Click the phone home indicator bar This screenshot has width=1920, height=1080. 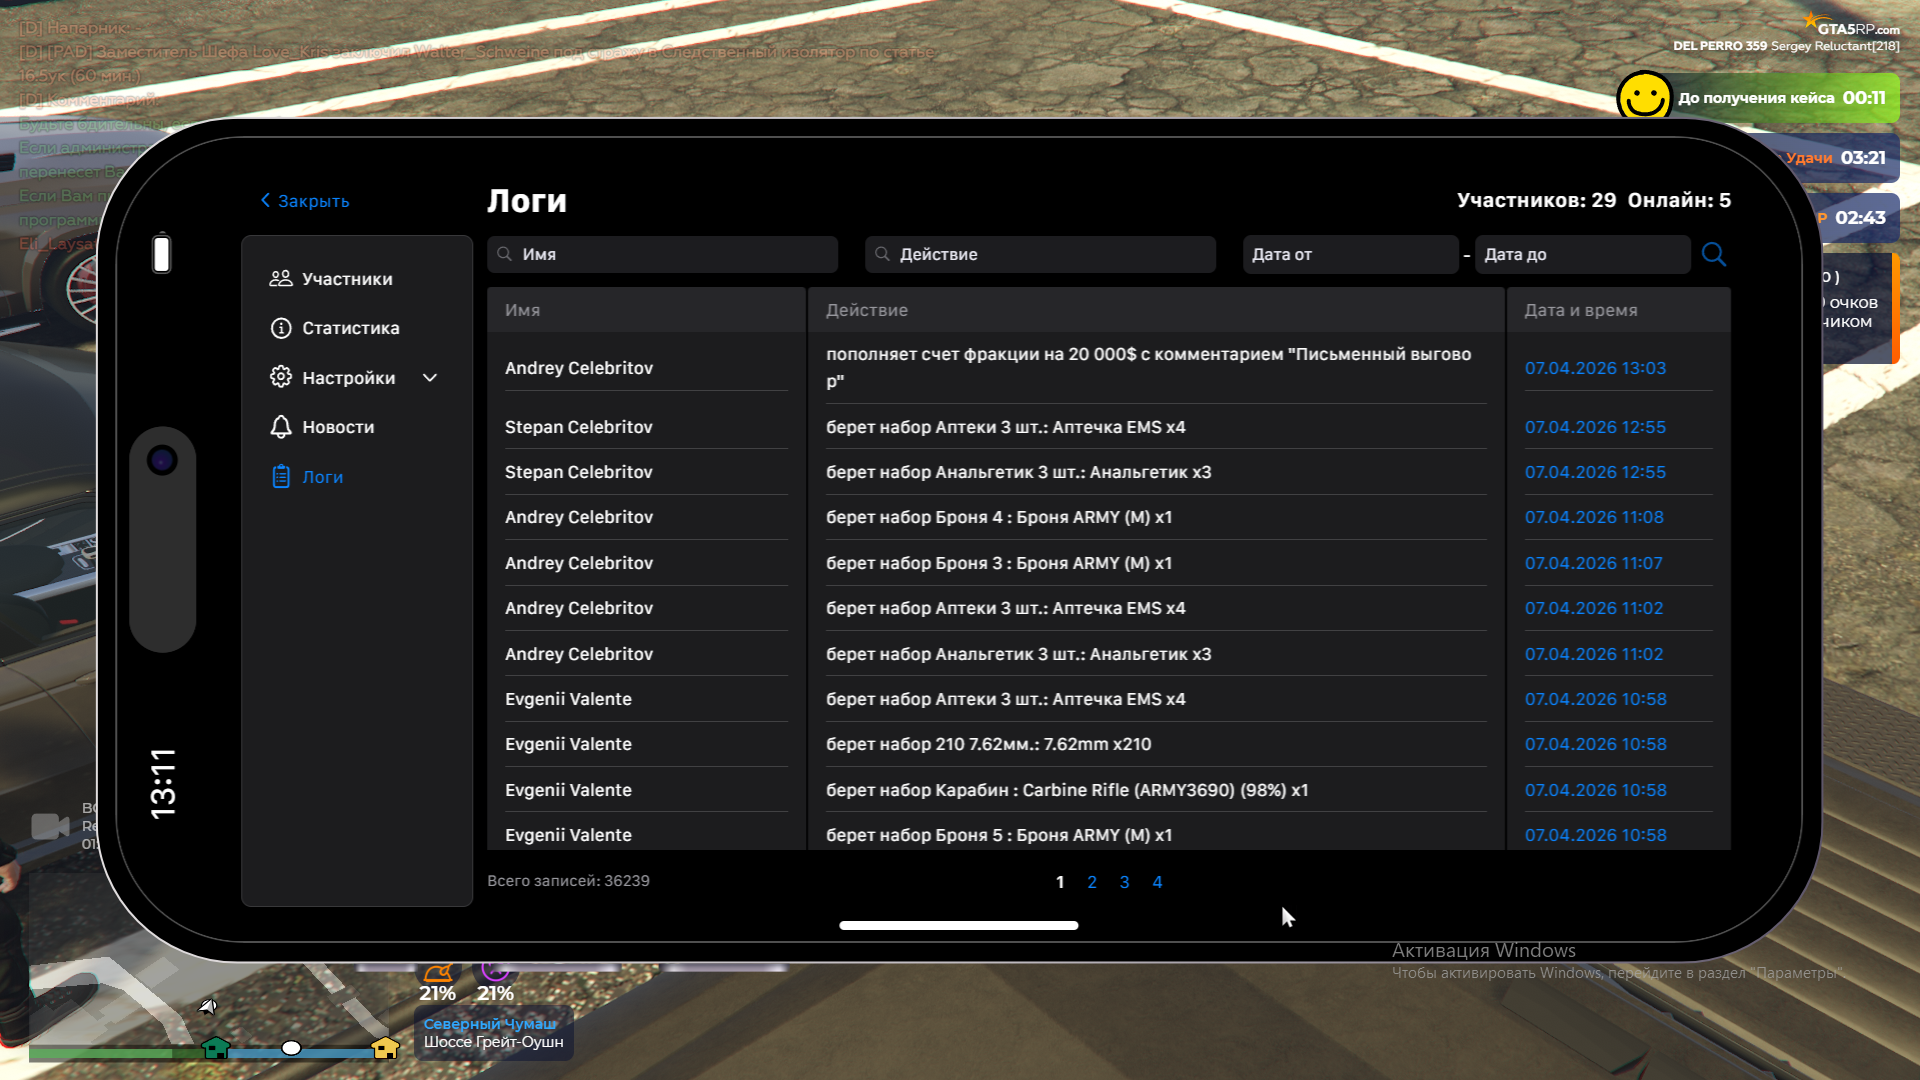958,925
